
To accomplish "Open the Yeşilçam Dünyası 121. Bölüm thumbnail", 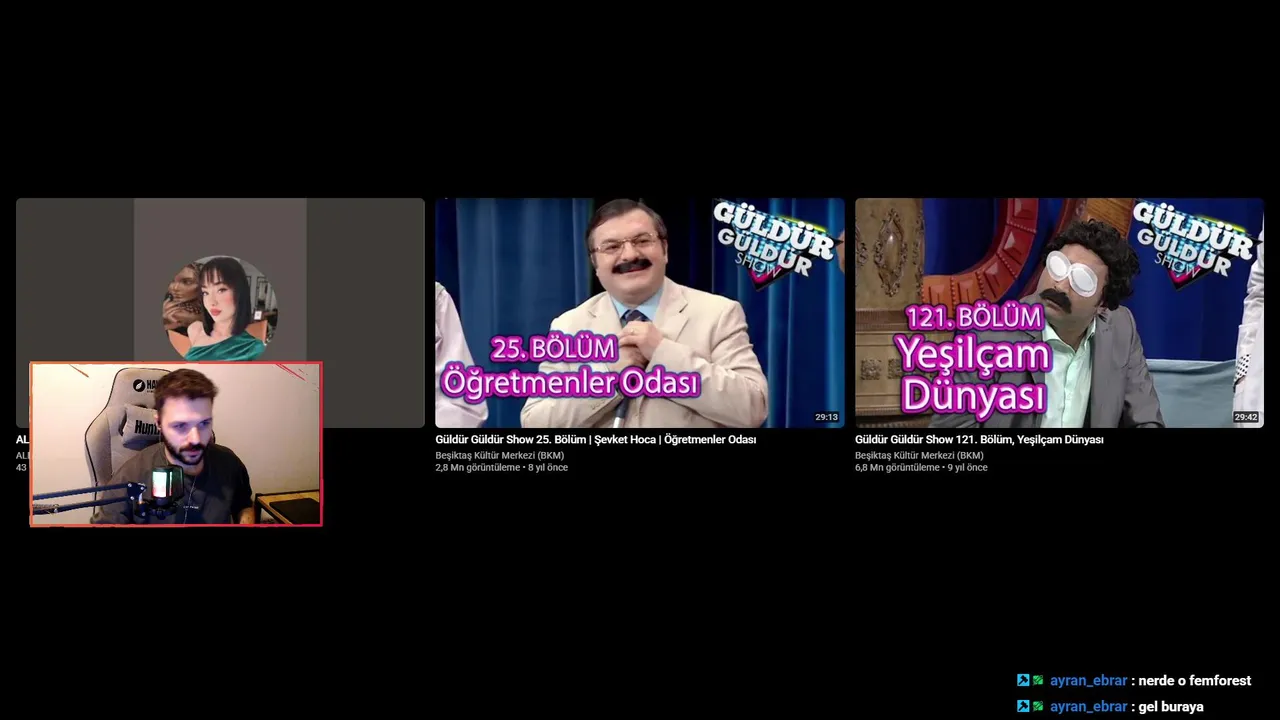I will click(x=1059, y=313).
